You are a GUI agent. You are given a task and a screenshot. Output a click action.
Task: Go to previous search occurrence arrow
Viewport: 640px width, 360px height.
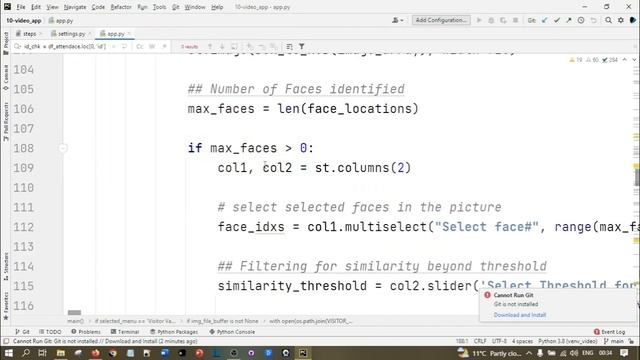(210, 47)
